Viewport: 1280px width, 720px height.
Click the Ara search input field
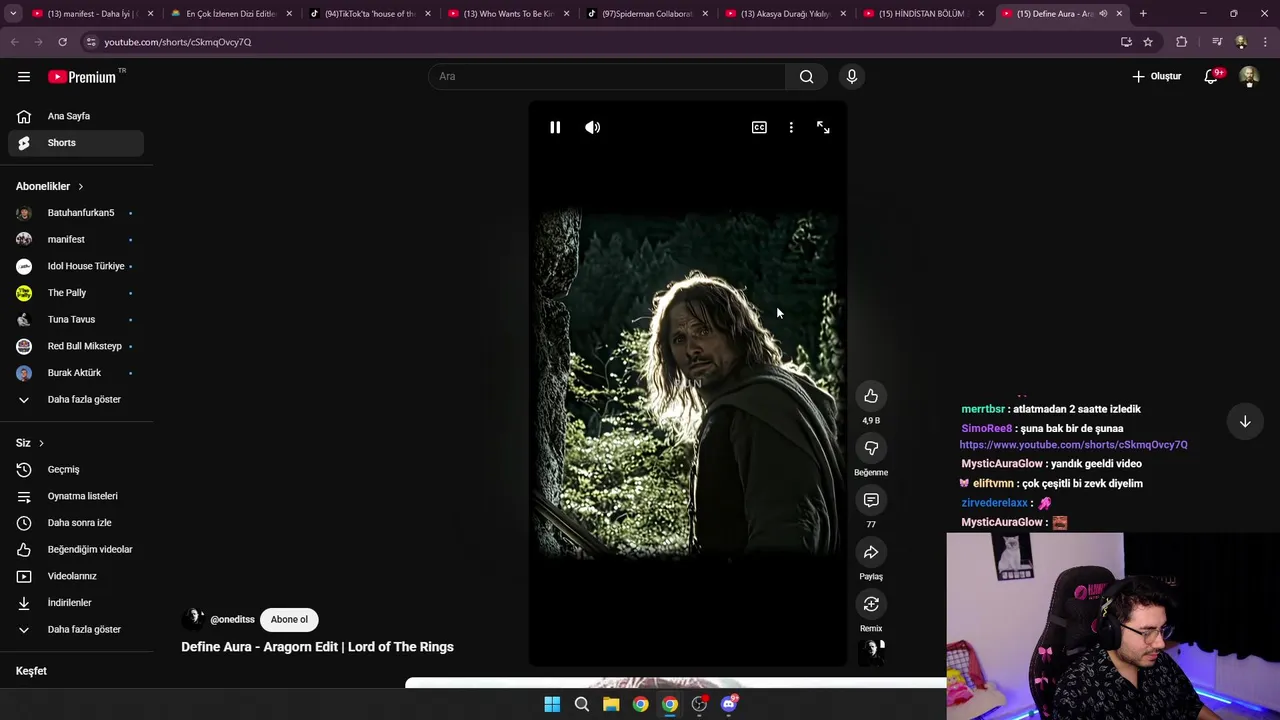pos(607,76)
